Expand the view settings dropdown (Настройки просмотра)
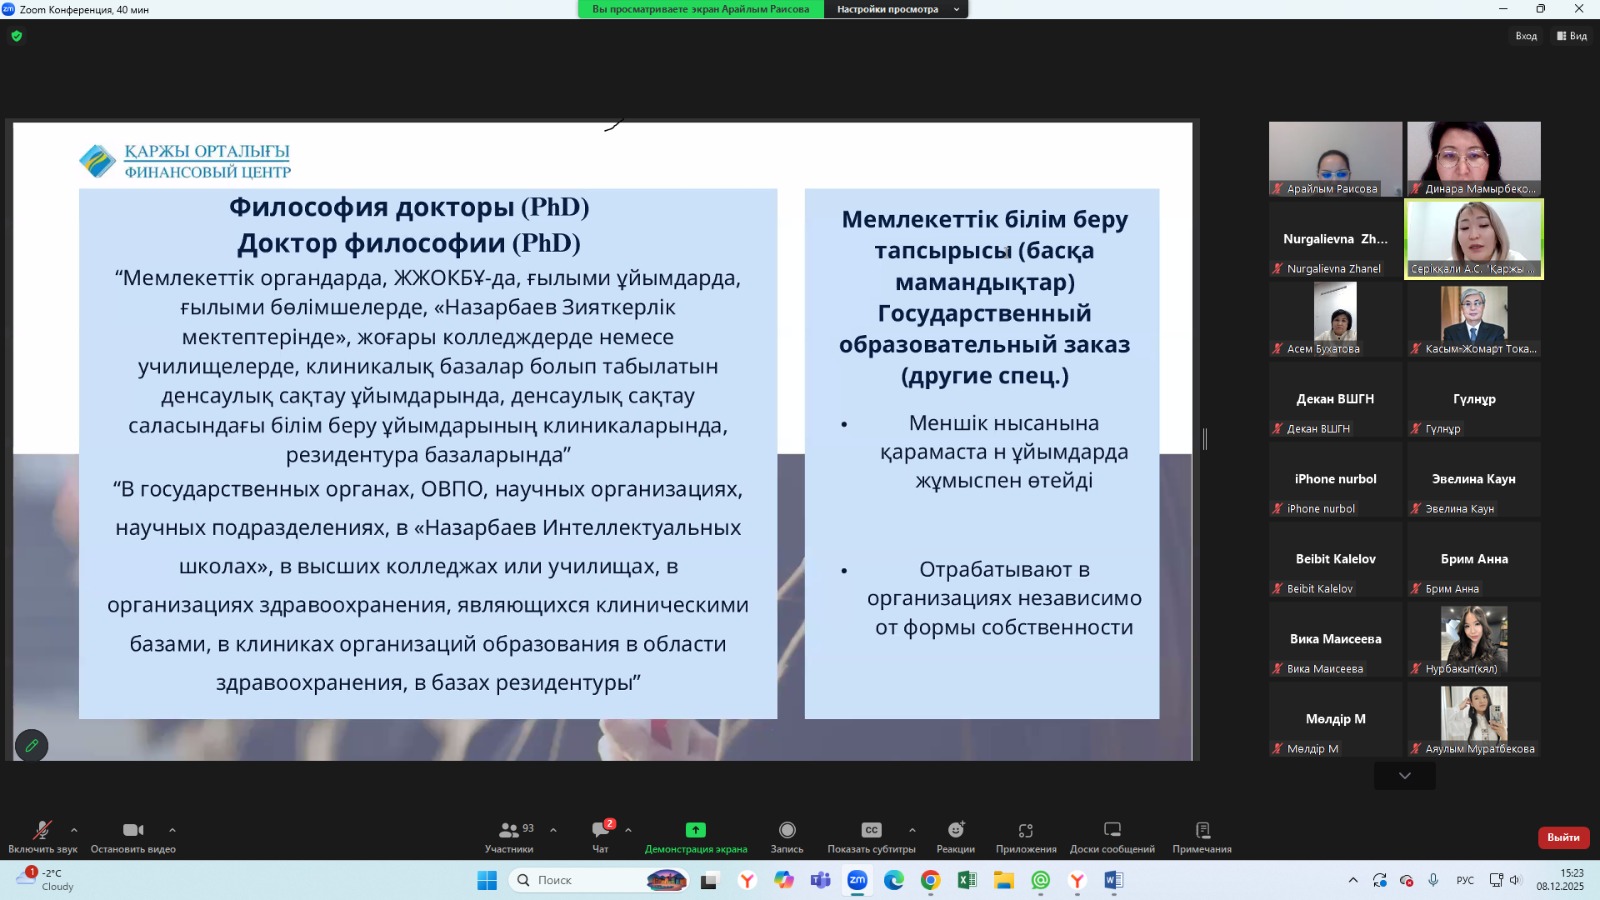This screenshot has height=900, width=1600. pos(895,9)
